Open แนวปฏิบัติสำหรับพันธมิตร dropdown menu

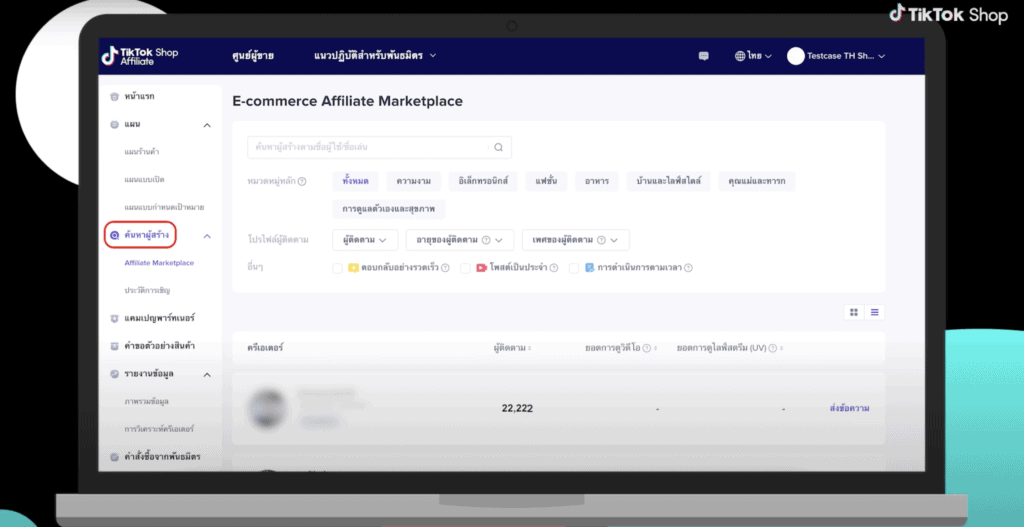click(x=375, y=56)
